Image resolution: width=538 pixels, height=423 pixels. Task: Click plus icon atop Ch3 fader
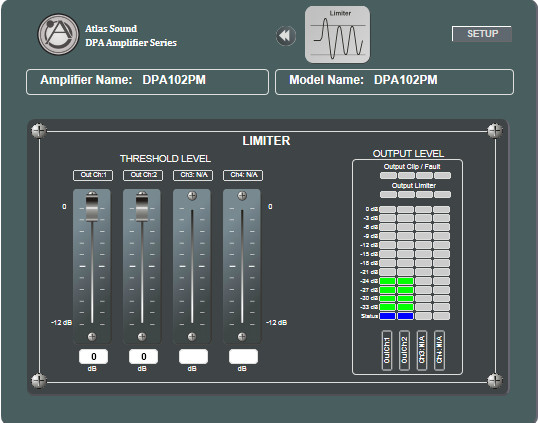(x=192, y=196)
